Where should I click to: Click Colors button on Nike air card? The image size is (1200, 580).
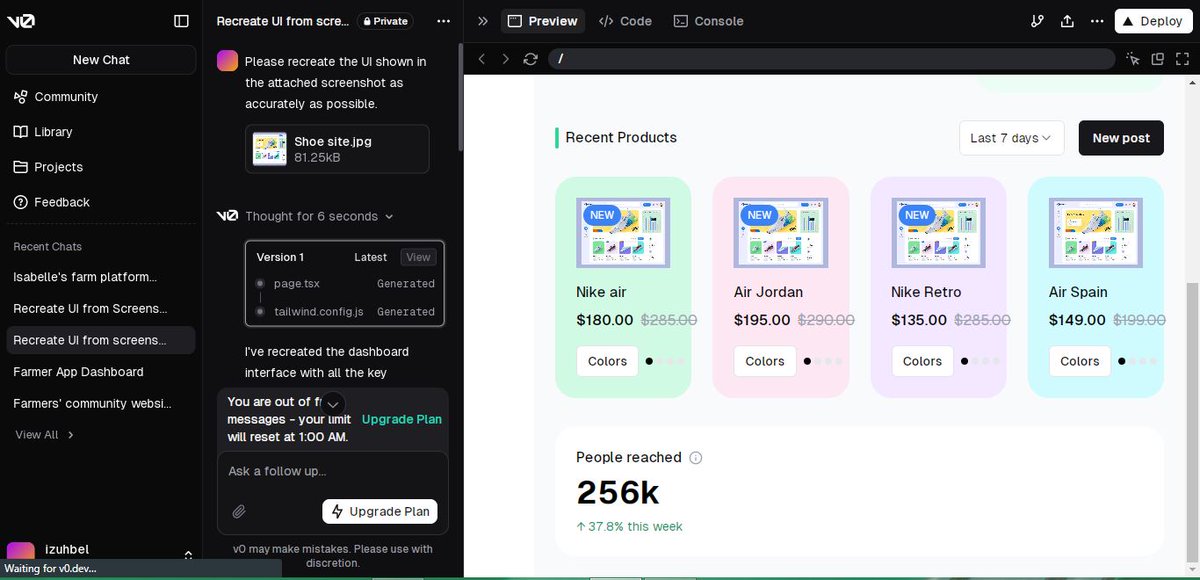pos(607,361)
